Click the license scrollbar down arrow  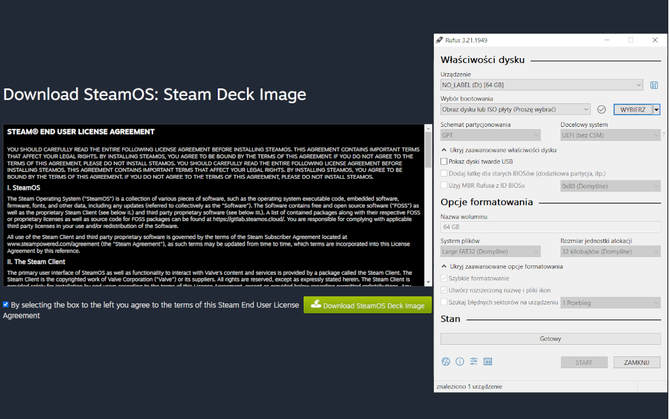[x=428, y=282]
